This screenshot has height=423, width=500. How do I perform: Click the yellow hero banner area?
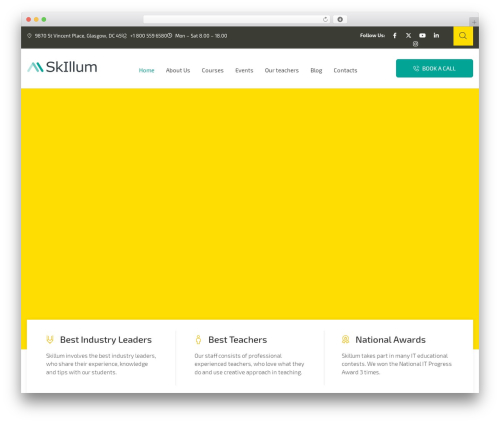pyautogui.click(x=250, y=203)
